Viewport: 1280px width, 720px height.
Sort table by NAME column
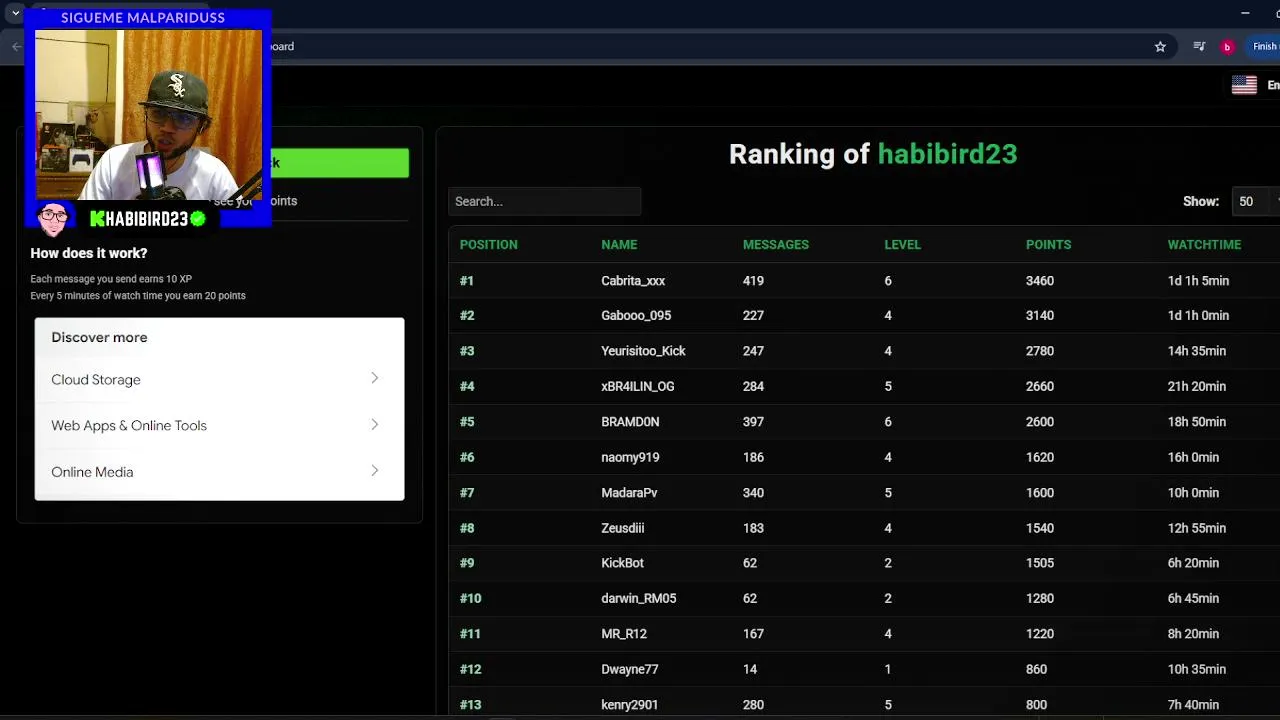619,244
